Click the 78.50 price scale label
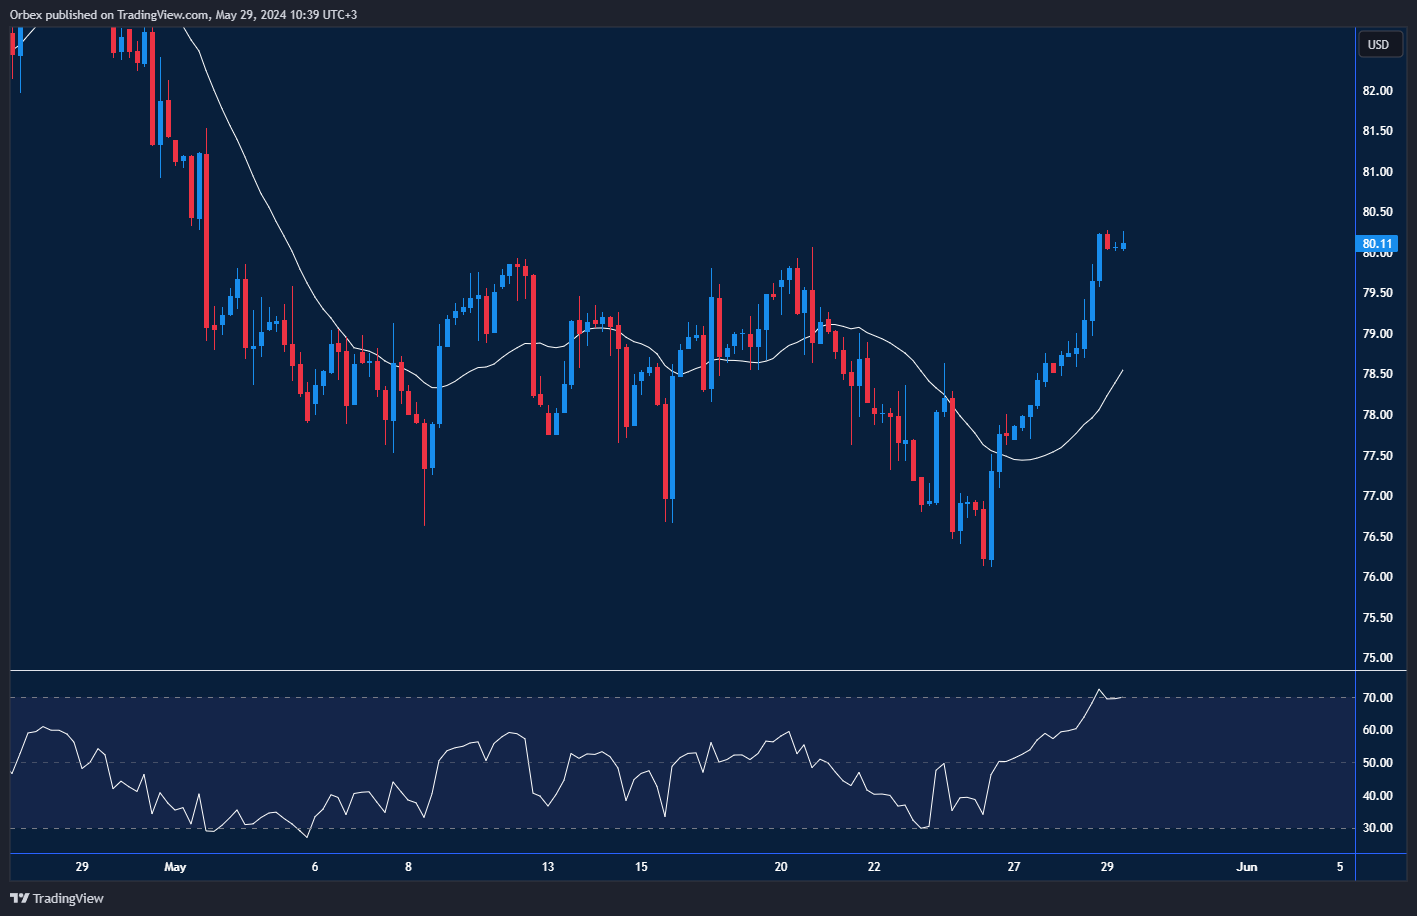 tap(1377, 374)
